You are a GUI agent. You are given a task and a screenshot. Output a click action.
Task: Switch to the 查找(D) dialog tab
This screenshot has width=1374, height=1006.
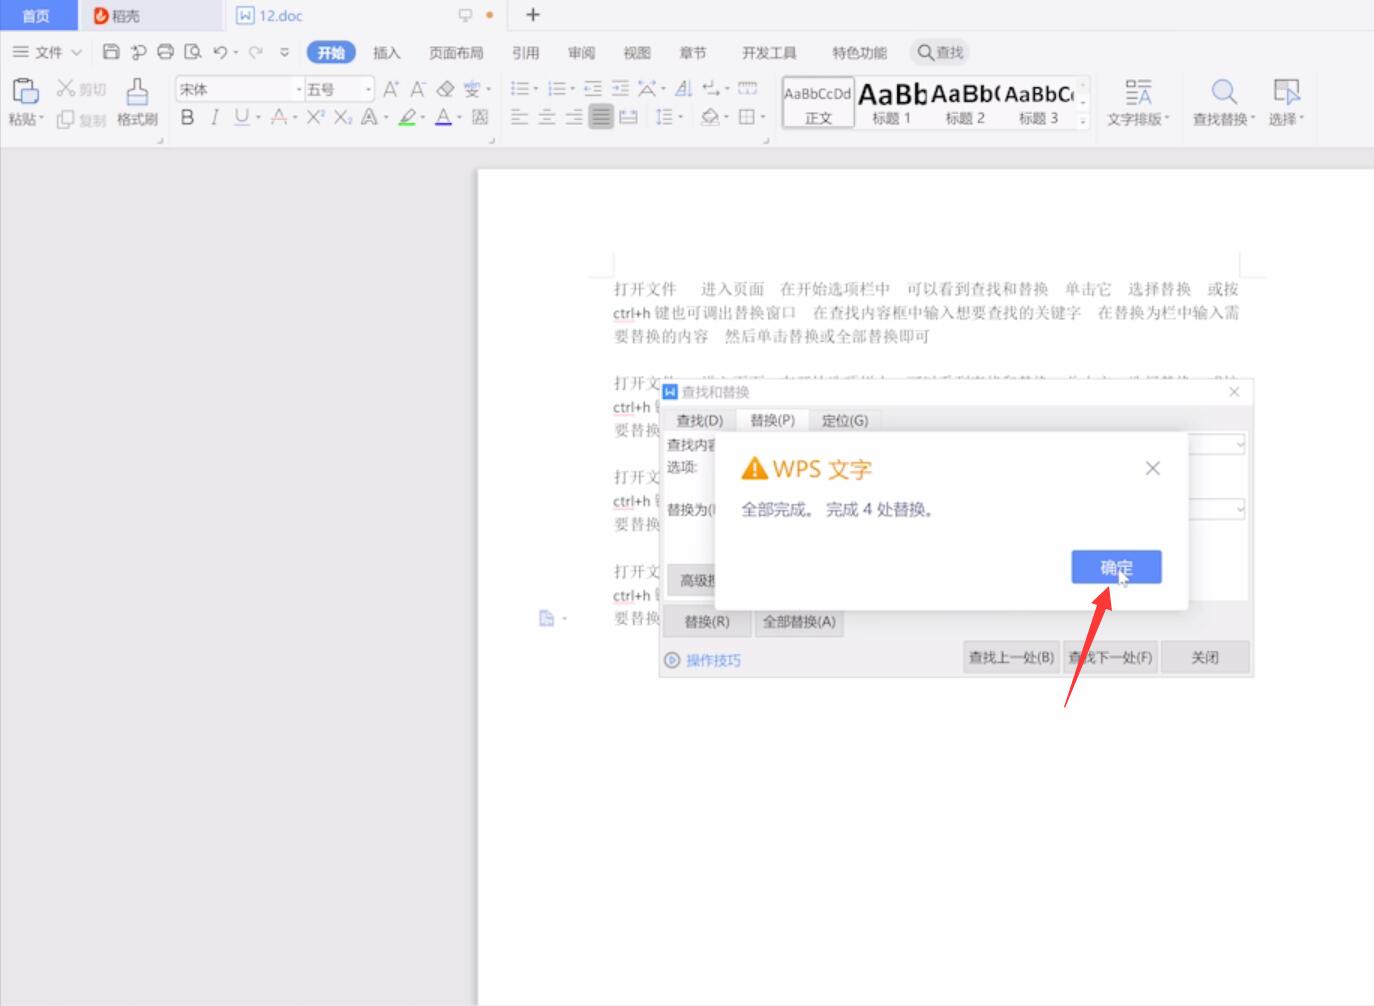[699, 420]
